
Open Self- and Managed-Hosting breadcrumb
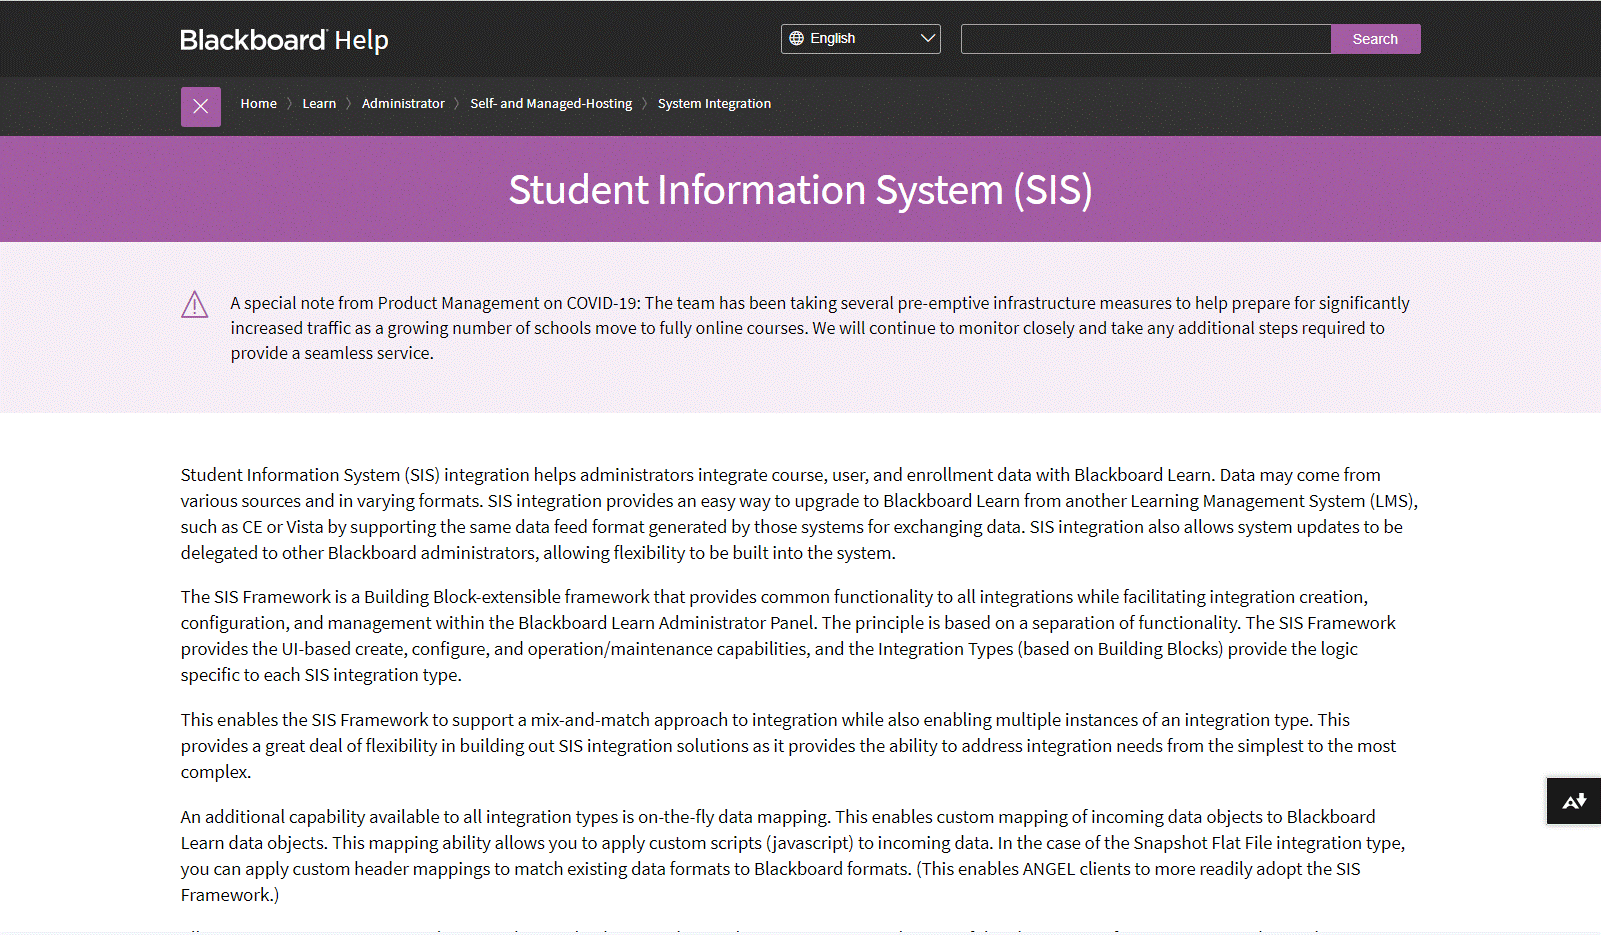(x=551, y=104)
